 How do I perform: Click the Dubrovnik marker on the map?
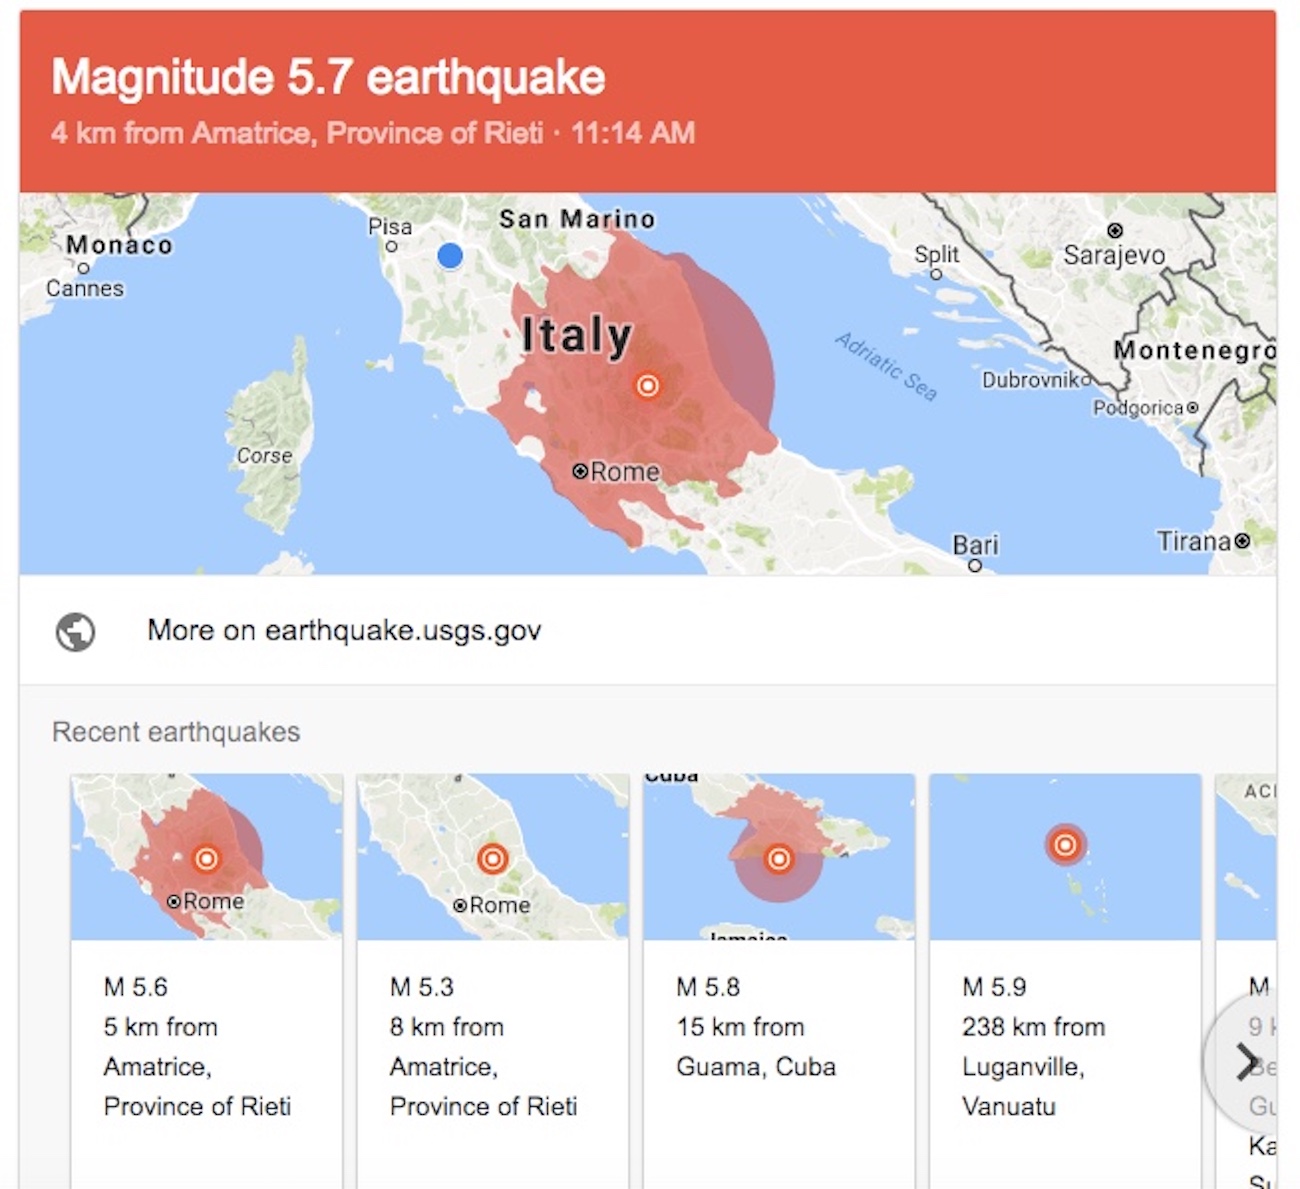click(1087, 380)
